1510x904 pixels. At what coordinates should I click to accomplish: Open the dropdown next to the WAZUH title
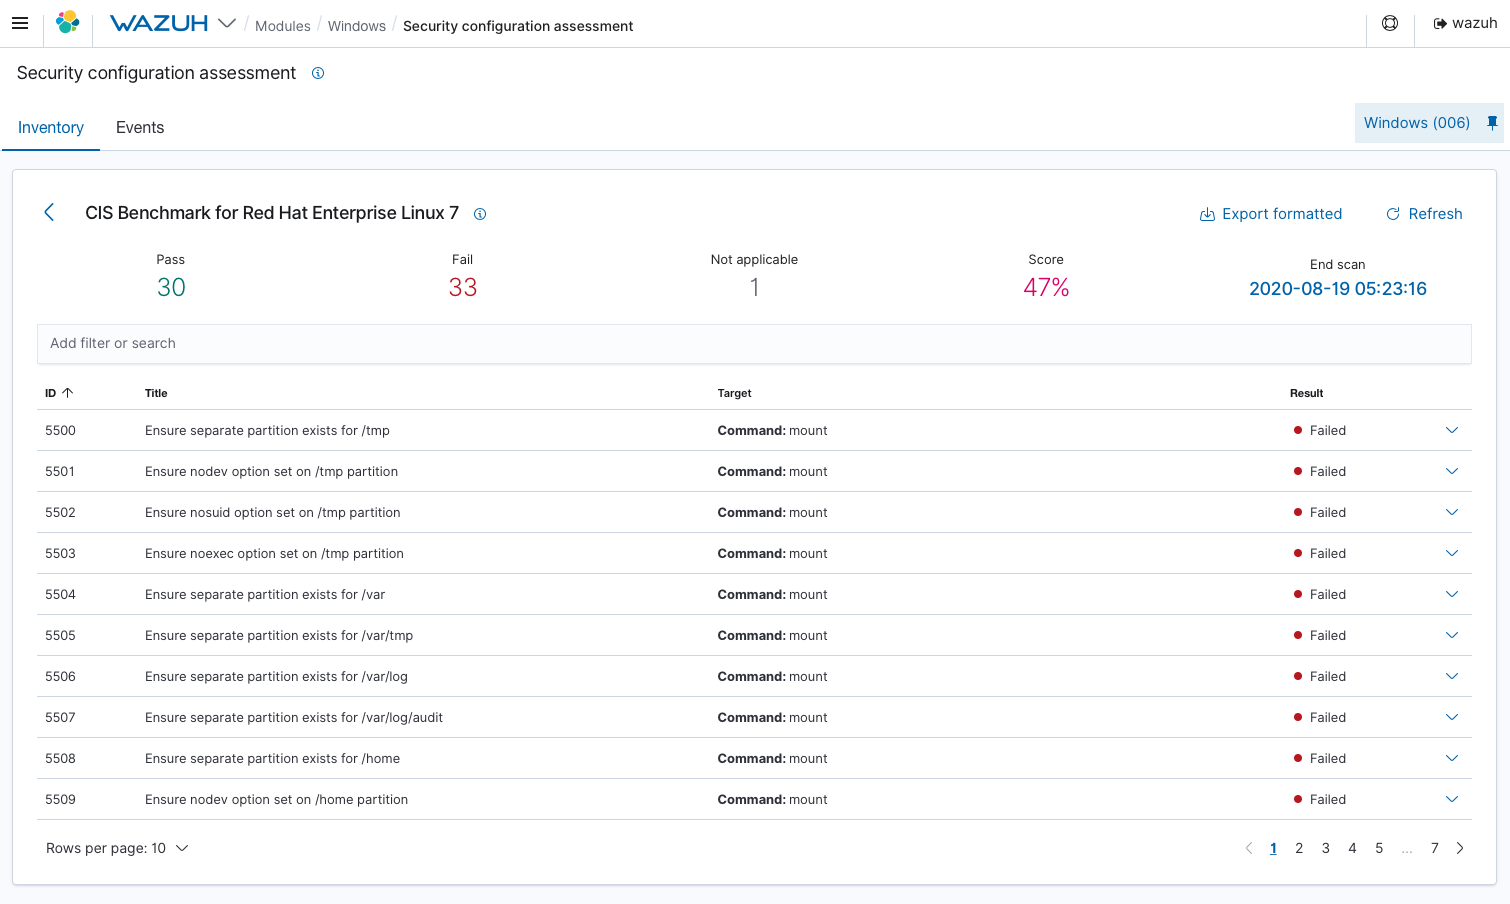(x=228, y=22)
